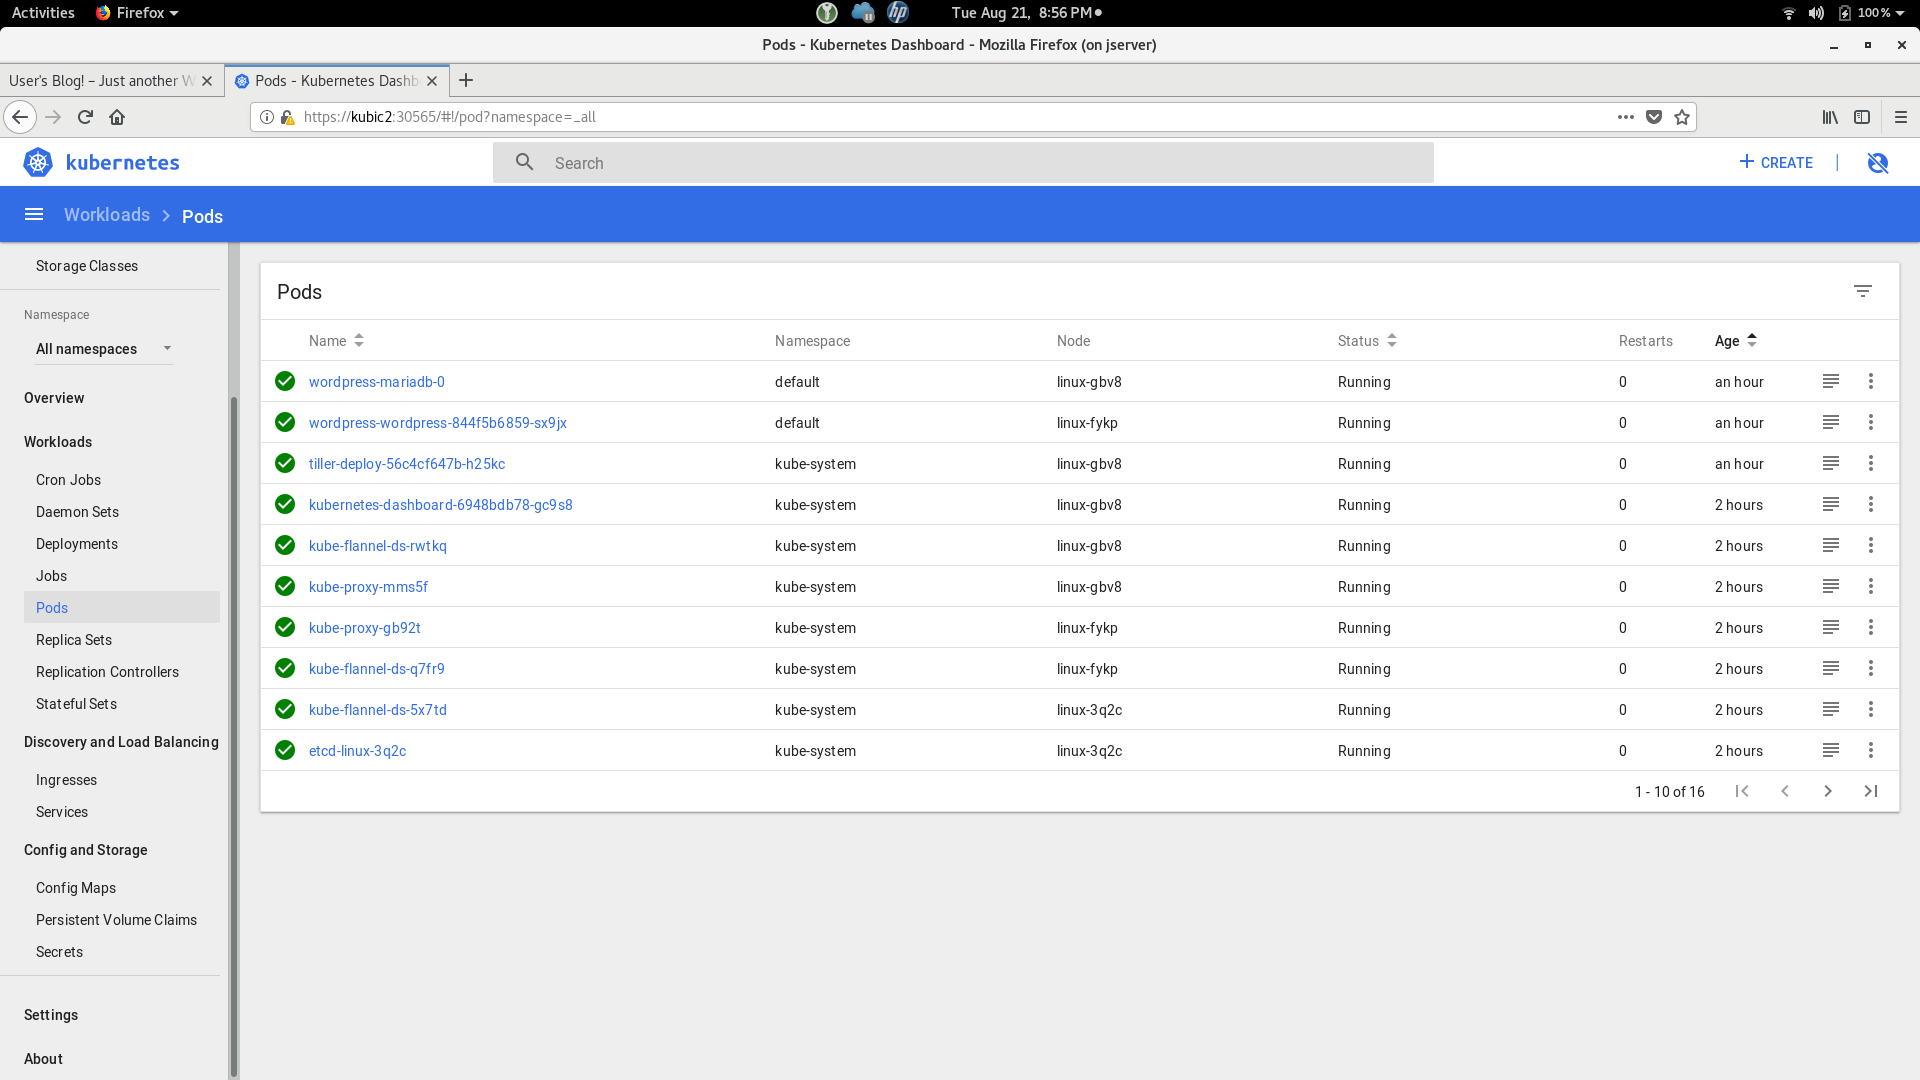The image size is (1920, 1080).
Task: Open the kube-flannel-ds-rwtkq pod details
Action: (377, 546)
